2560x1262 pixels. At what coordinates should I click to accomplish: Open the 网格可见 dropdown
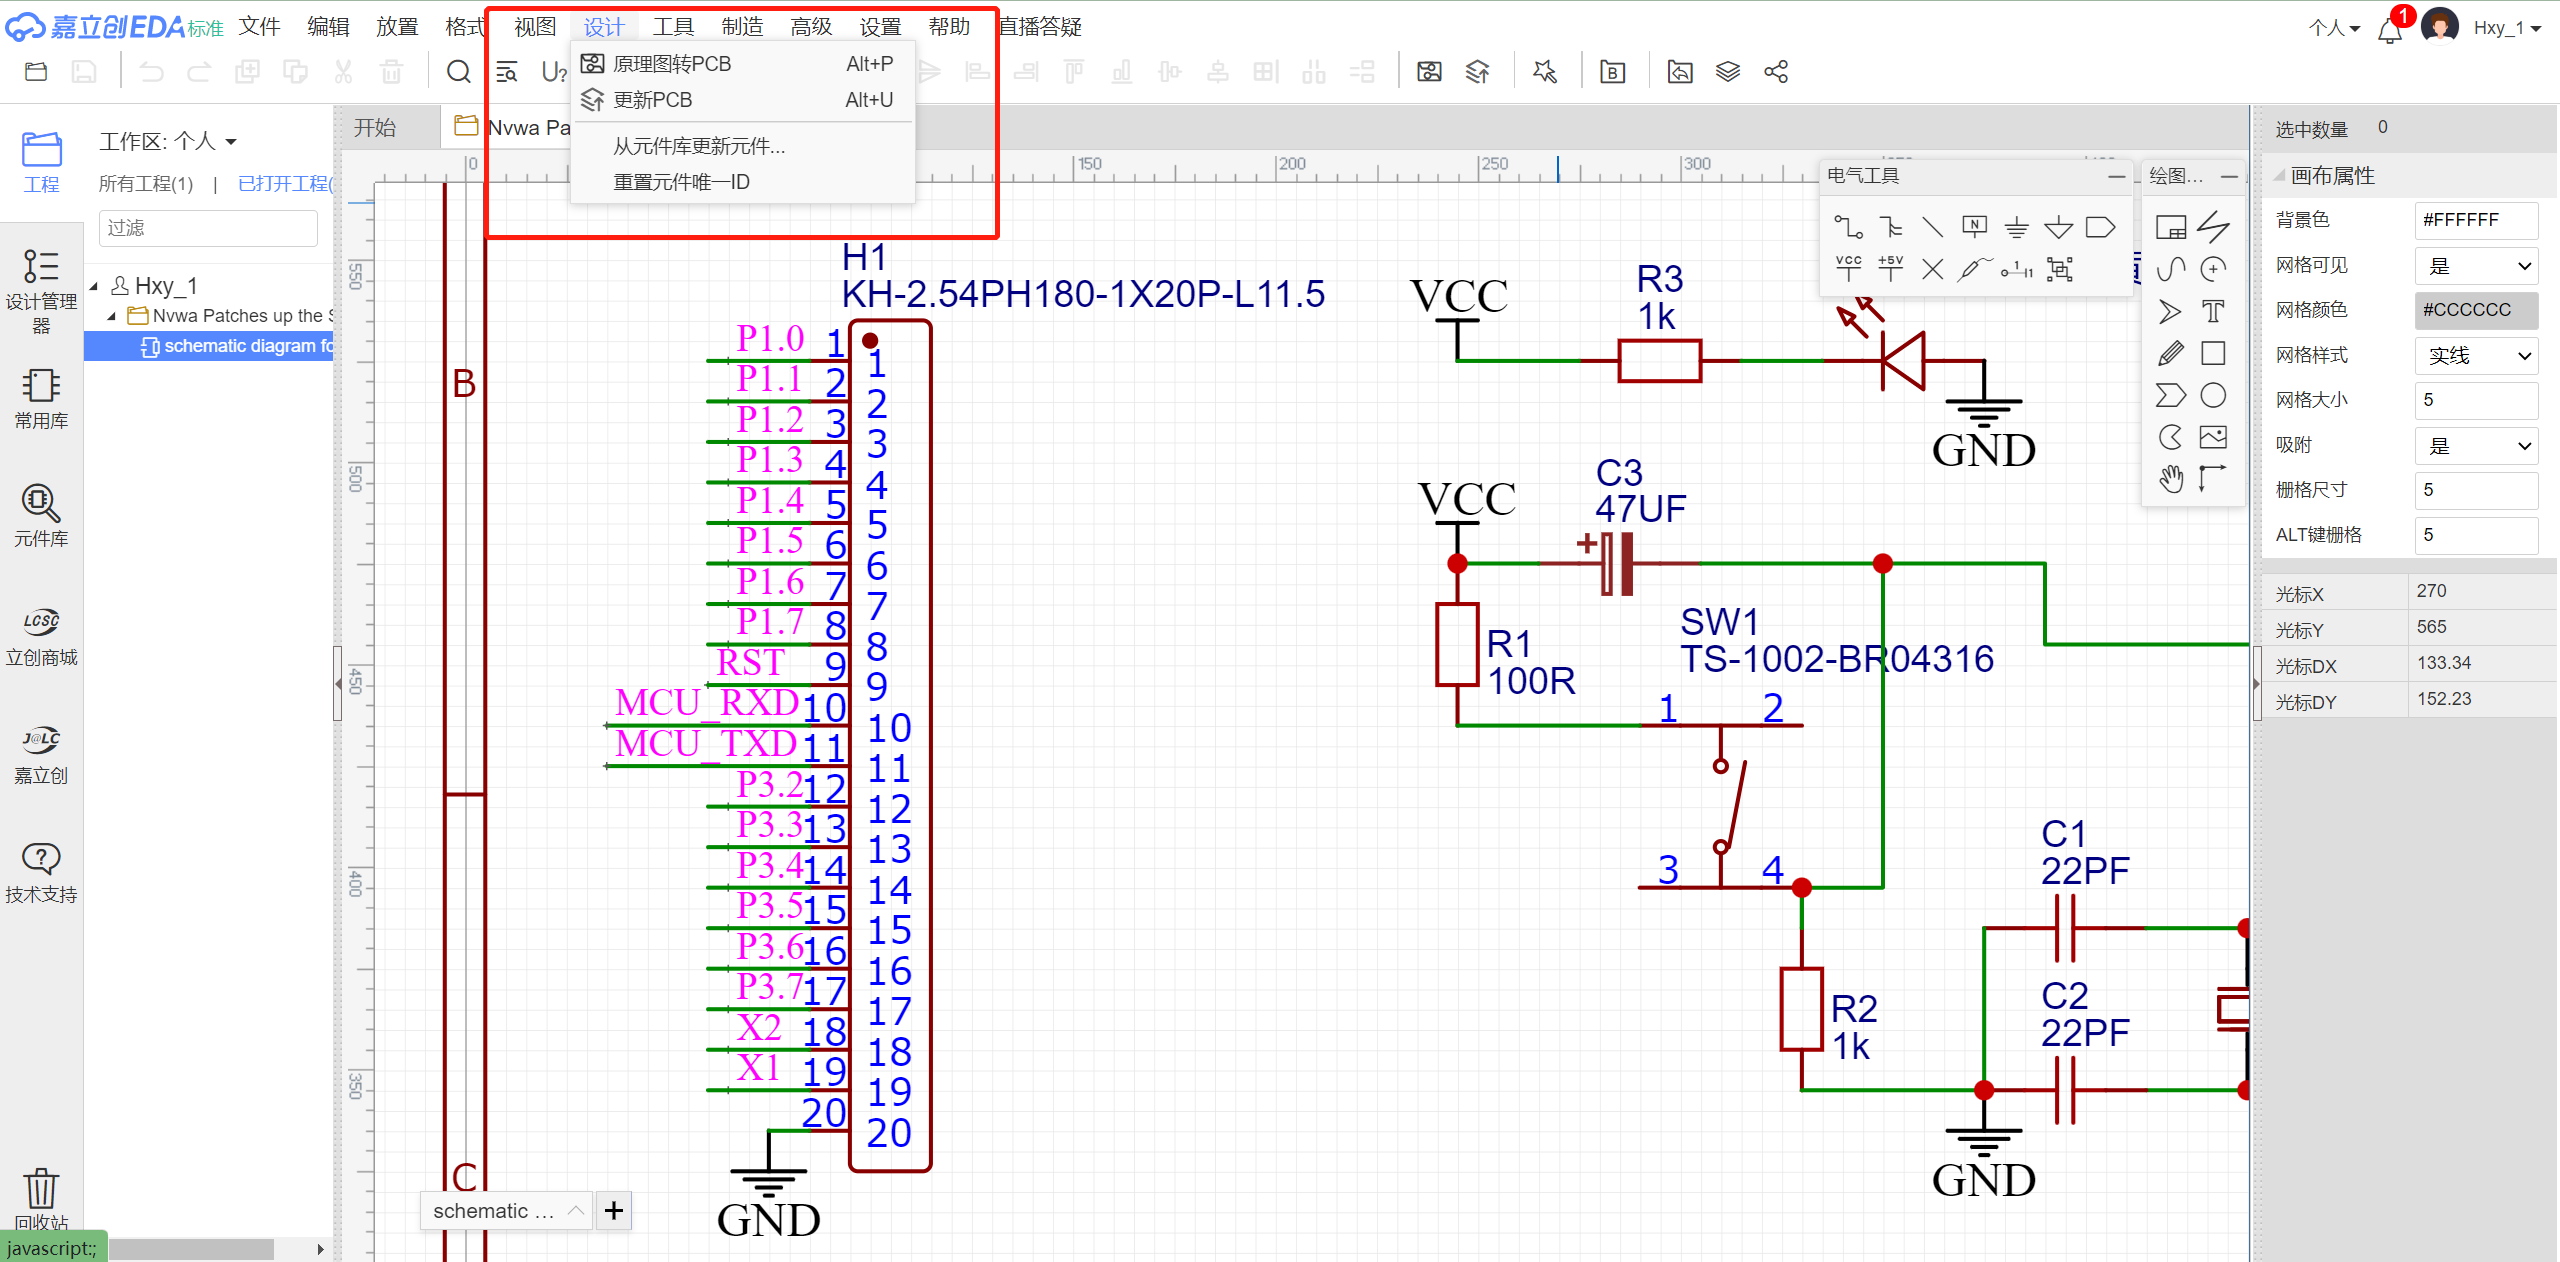pos(2476,266)
